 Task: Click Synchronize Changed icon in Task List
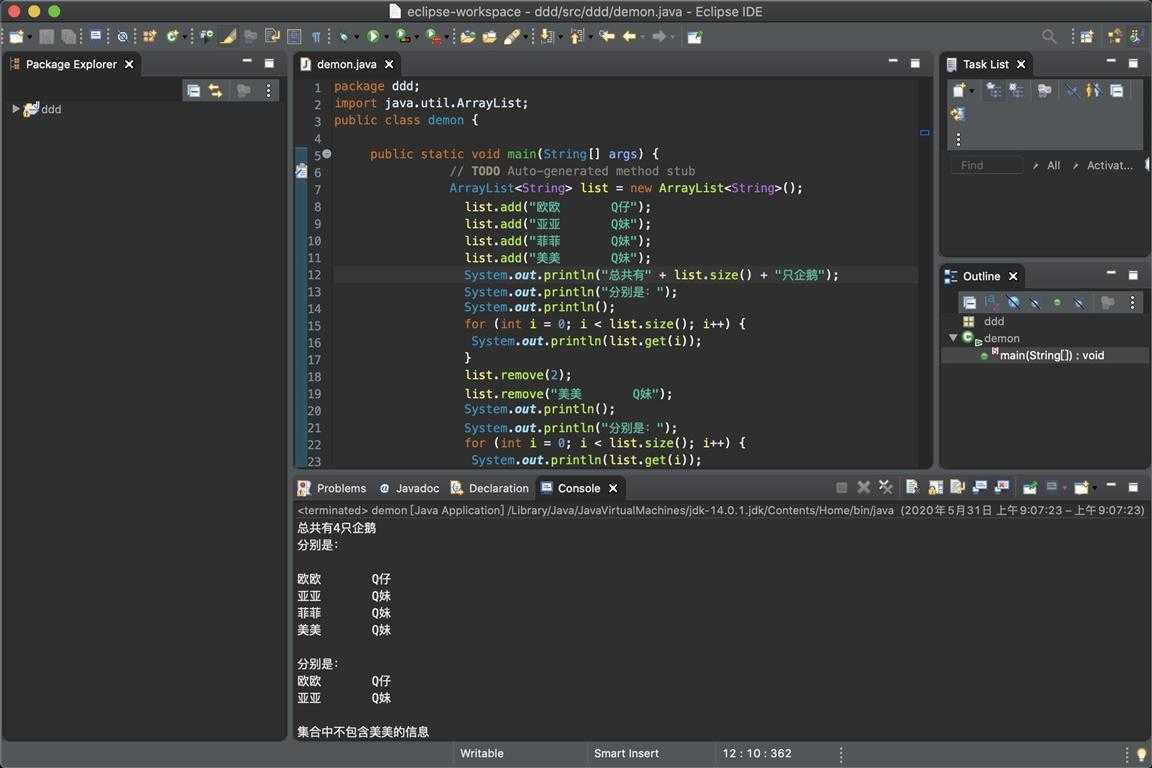(957, 114)
